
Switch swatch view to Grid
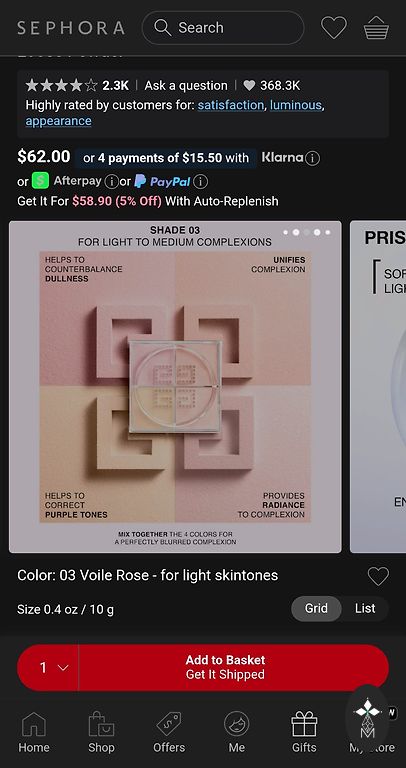316,609
